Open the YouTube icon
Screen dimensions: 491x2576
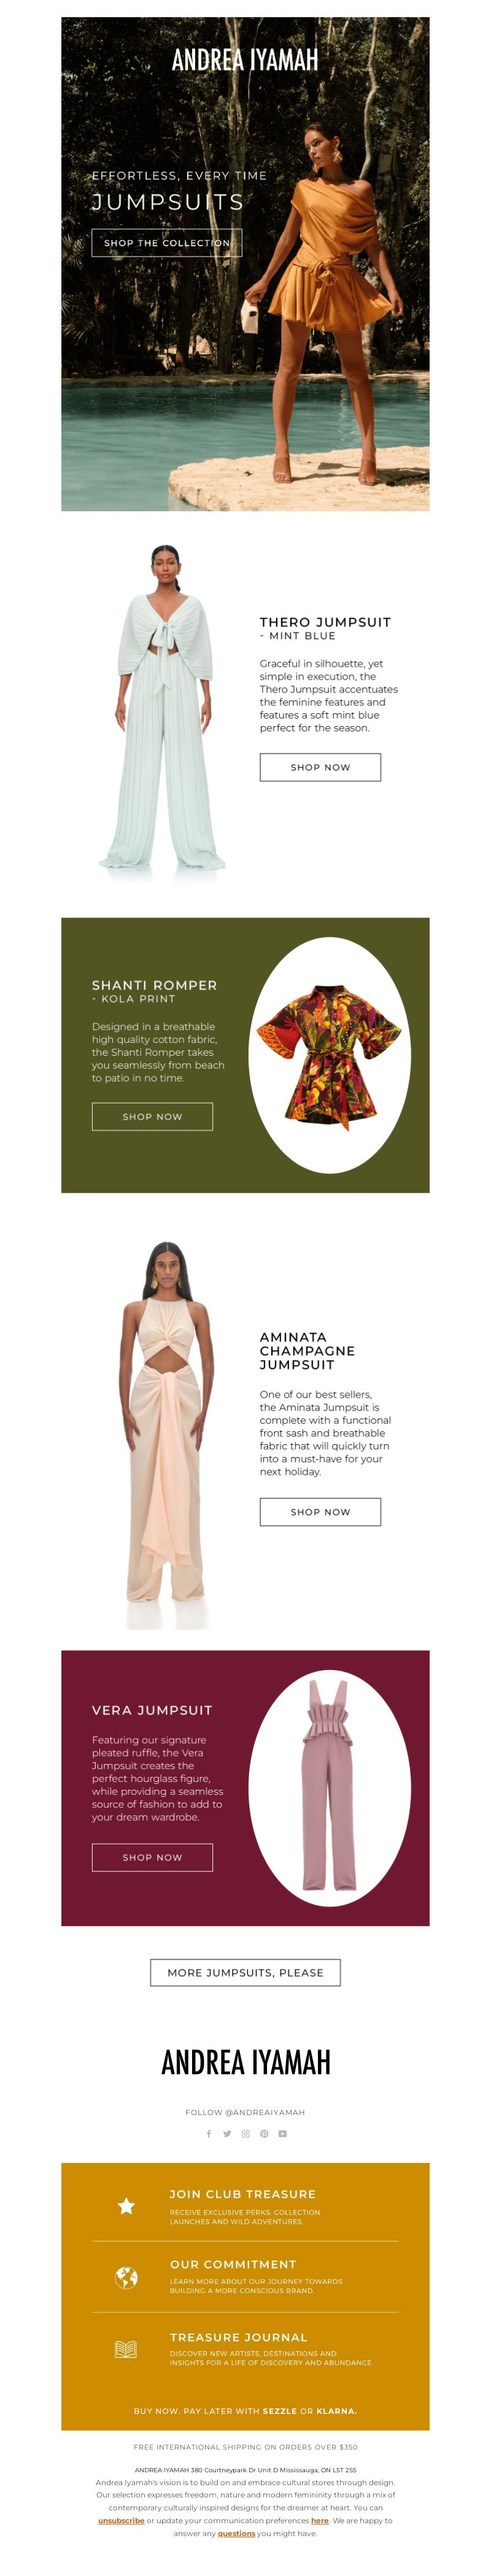coord(283,2133)
